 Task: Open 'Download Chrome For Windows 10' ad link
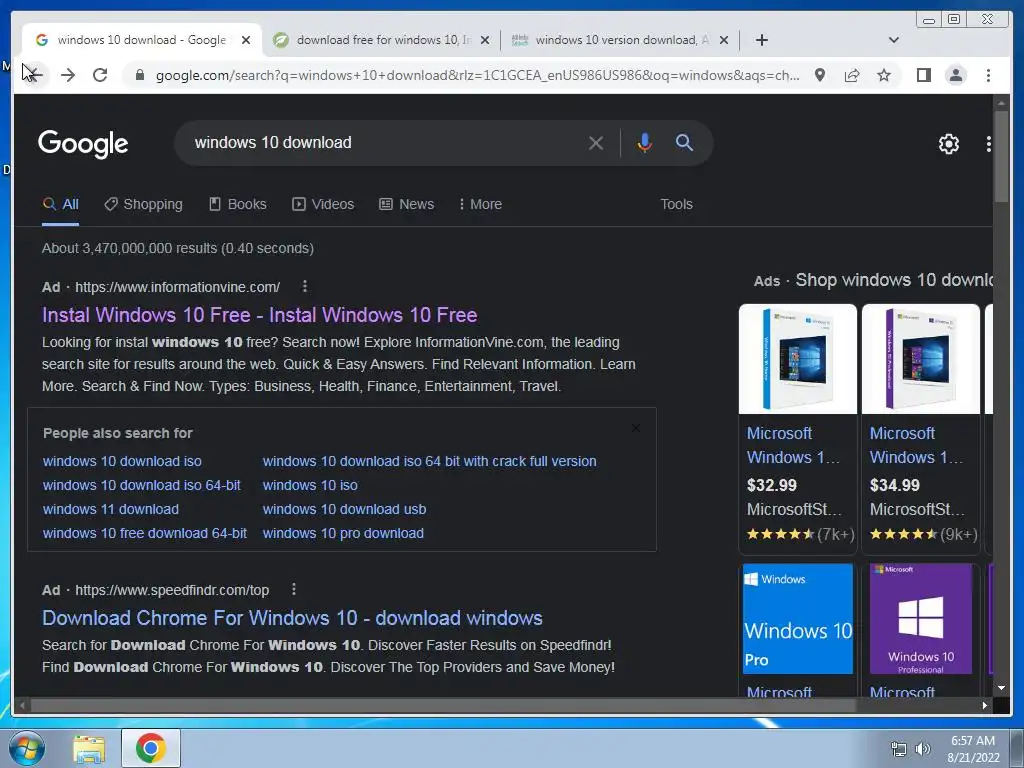click(x=292, y=618)
